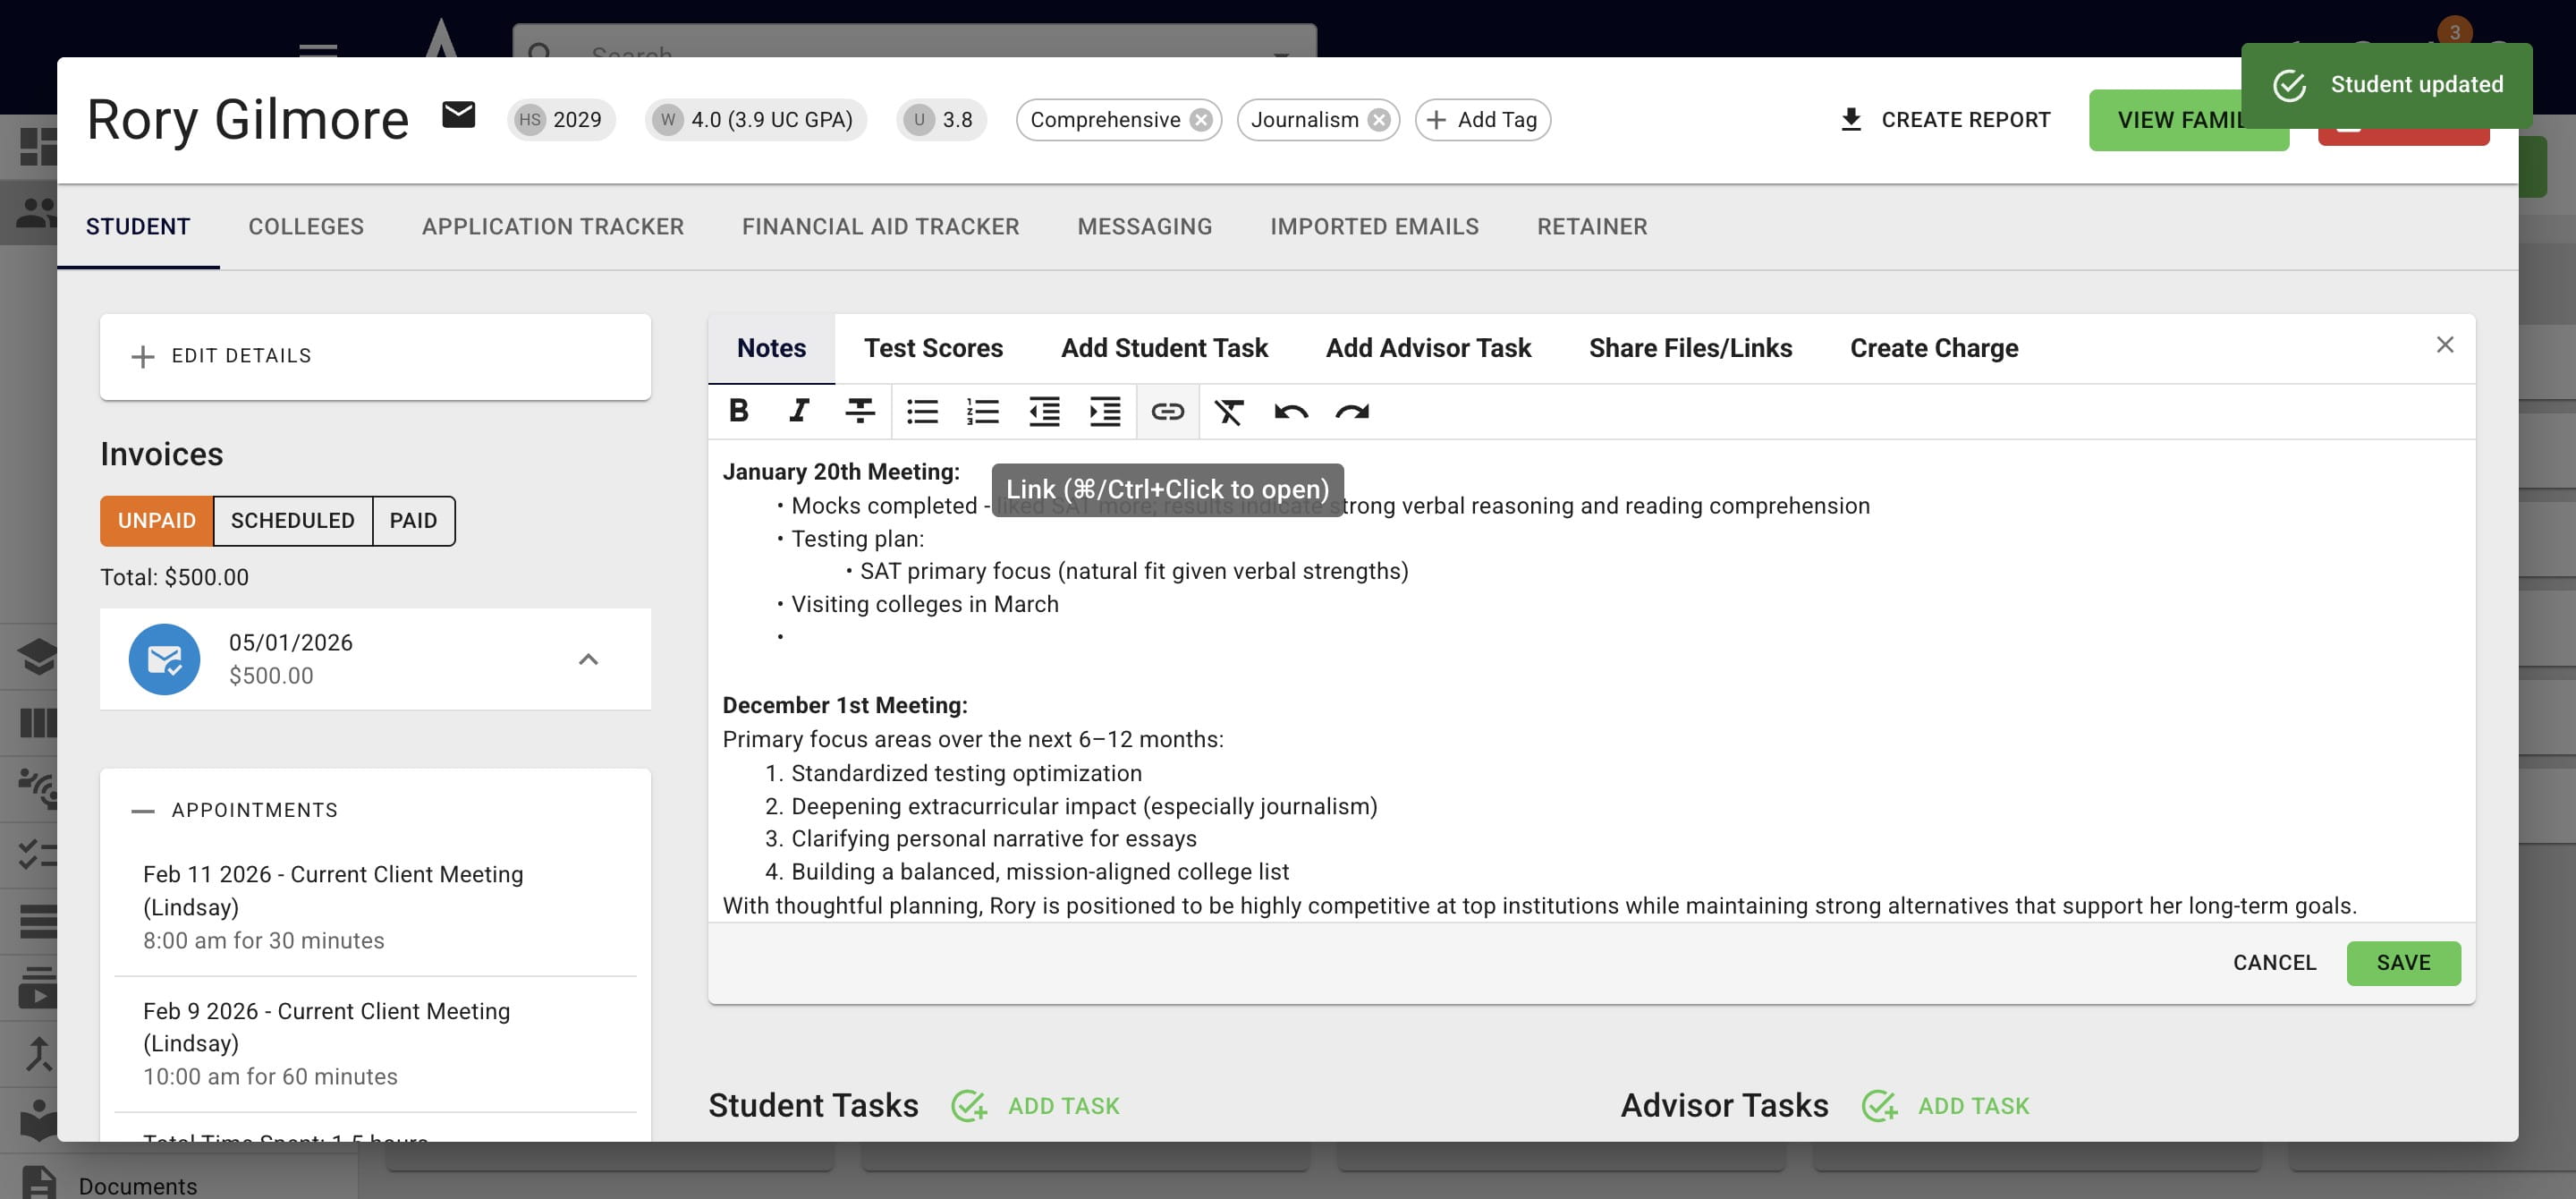Switch to the Colleges tab
The image size is (2576, 1199).
[x=306, y=227]
